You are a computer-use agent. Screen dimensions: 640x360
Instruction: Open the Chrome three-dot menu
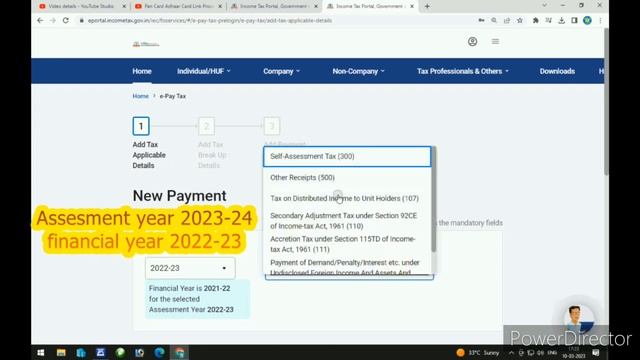[600, 20]
